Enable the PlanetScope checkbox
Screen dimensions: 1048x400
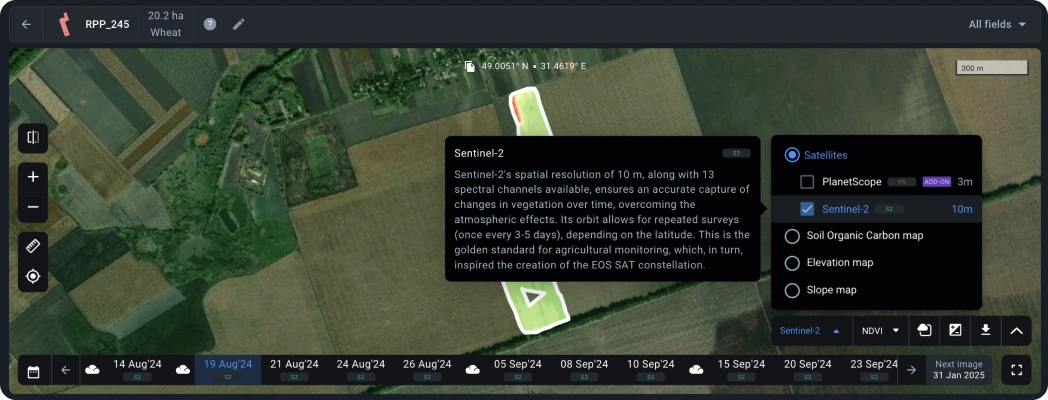point(807,182)
